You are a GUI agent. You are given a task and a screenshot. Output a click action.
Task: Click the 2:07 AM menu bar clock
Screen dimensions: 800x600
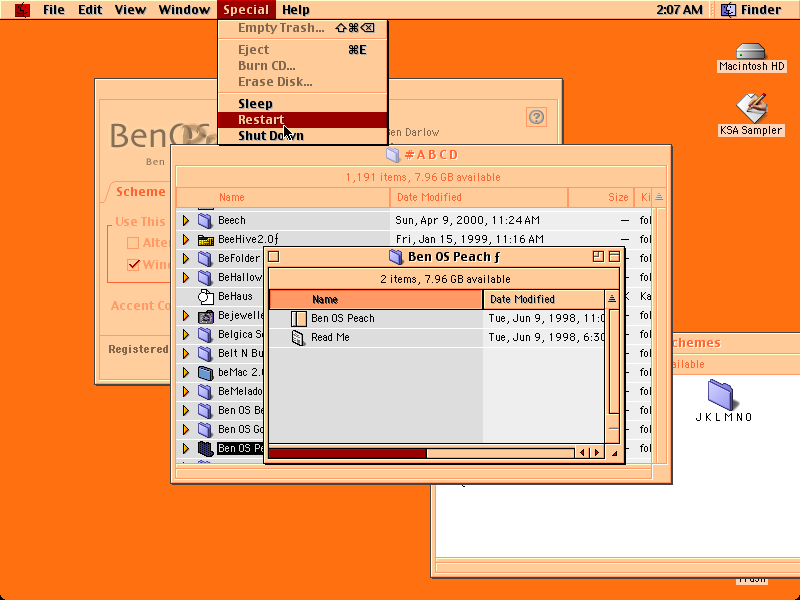click(679, 10)
